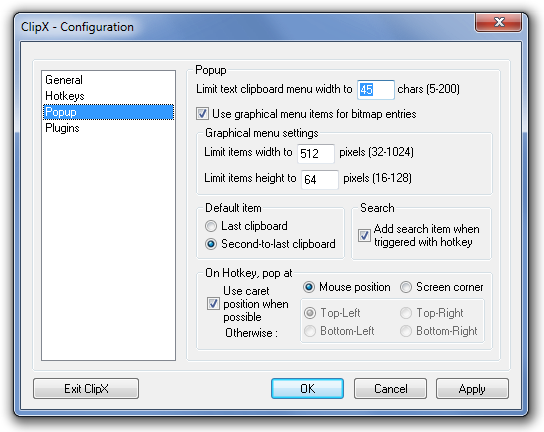
Task: Select Last clipboard as default item
Action: [x=211, y=226]
